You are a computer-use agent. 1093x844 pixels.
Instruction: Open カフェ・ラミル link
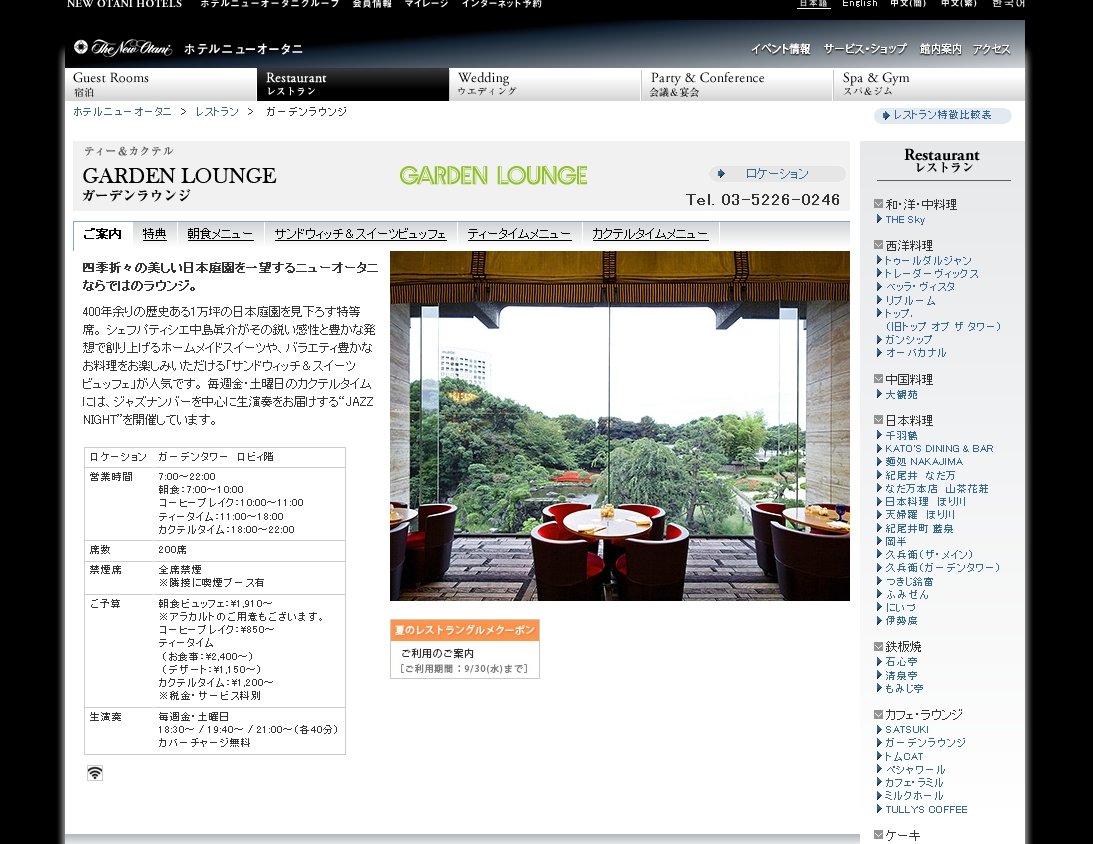pyautogui.click(x=913, y=783)
